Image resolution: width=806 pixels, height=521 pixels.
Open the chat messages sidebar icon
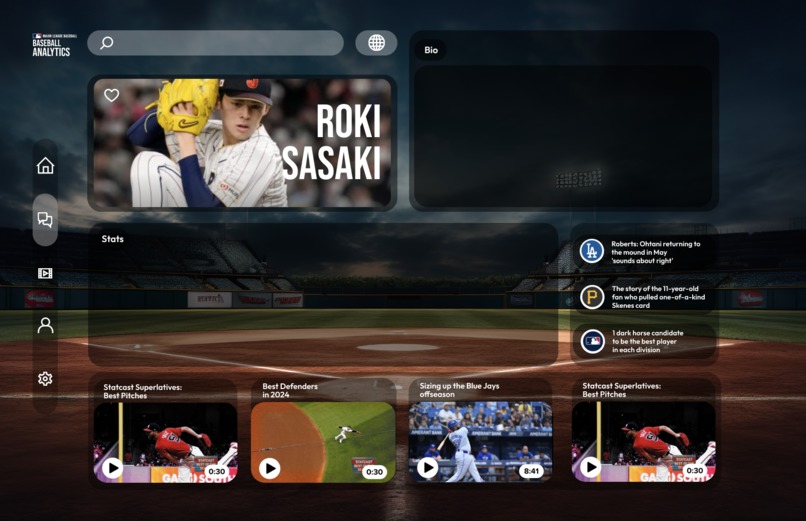pyautogui.click(x=45, y=220)
